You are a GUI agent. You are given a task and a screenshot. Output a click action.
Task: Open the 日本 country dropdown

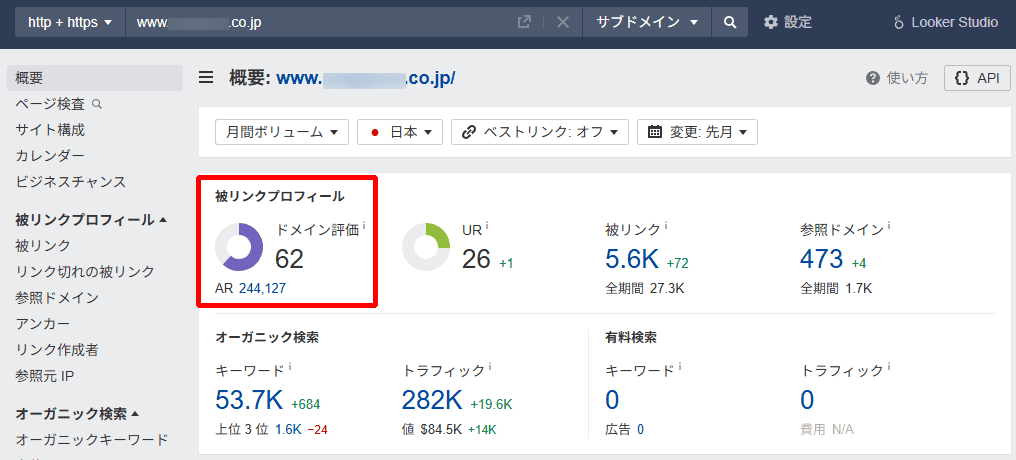[x=400, y=132]
